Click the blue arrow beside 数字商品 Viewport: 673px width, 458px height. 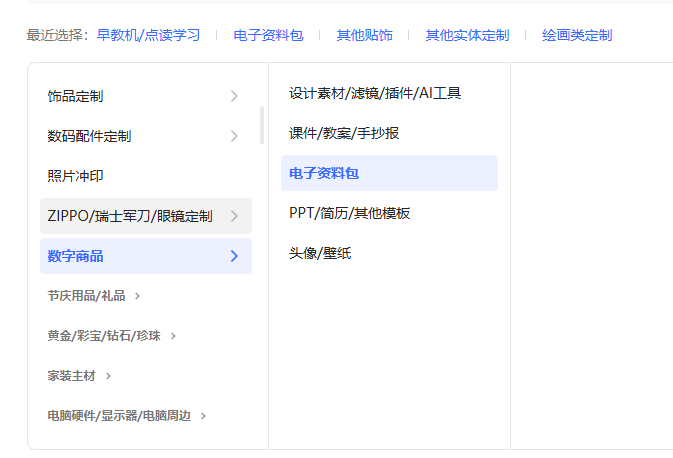(x=234, y=256)
